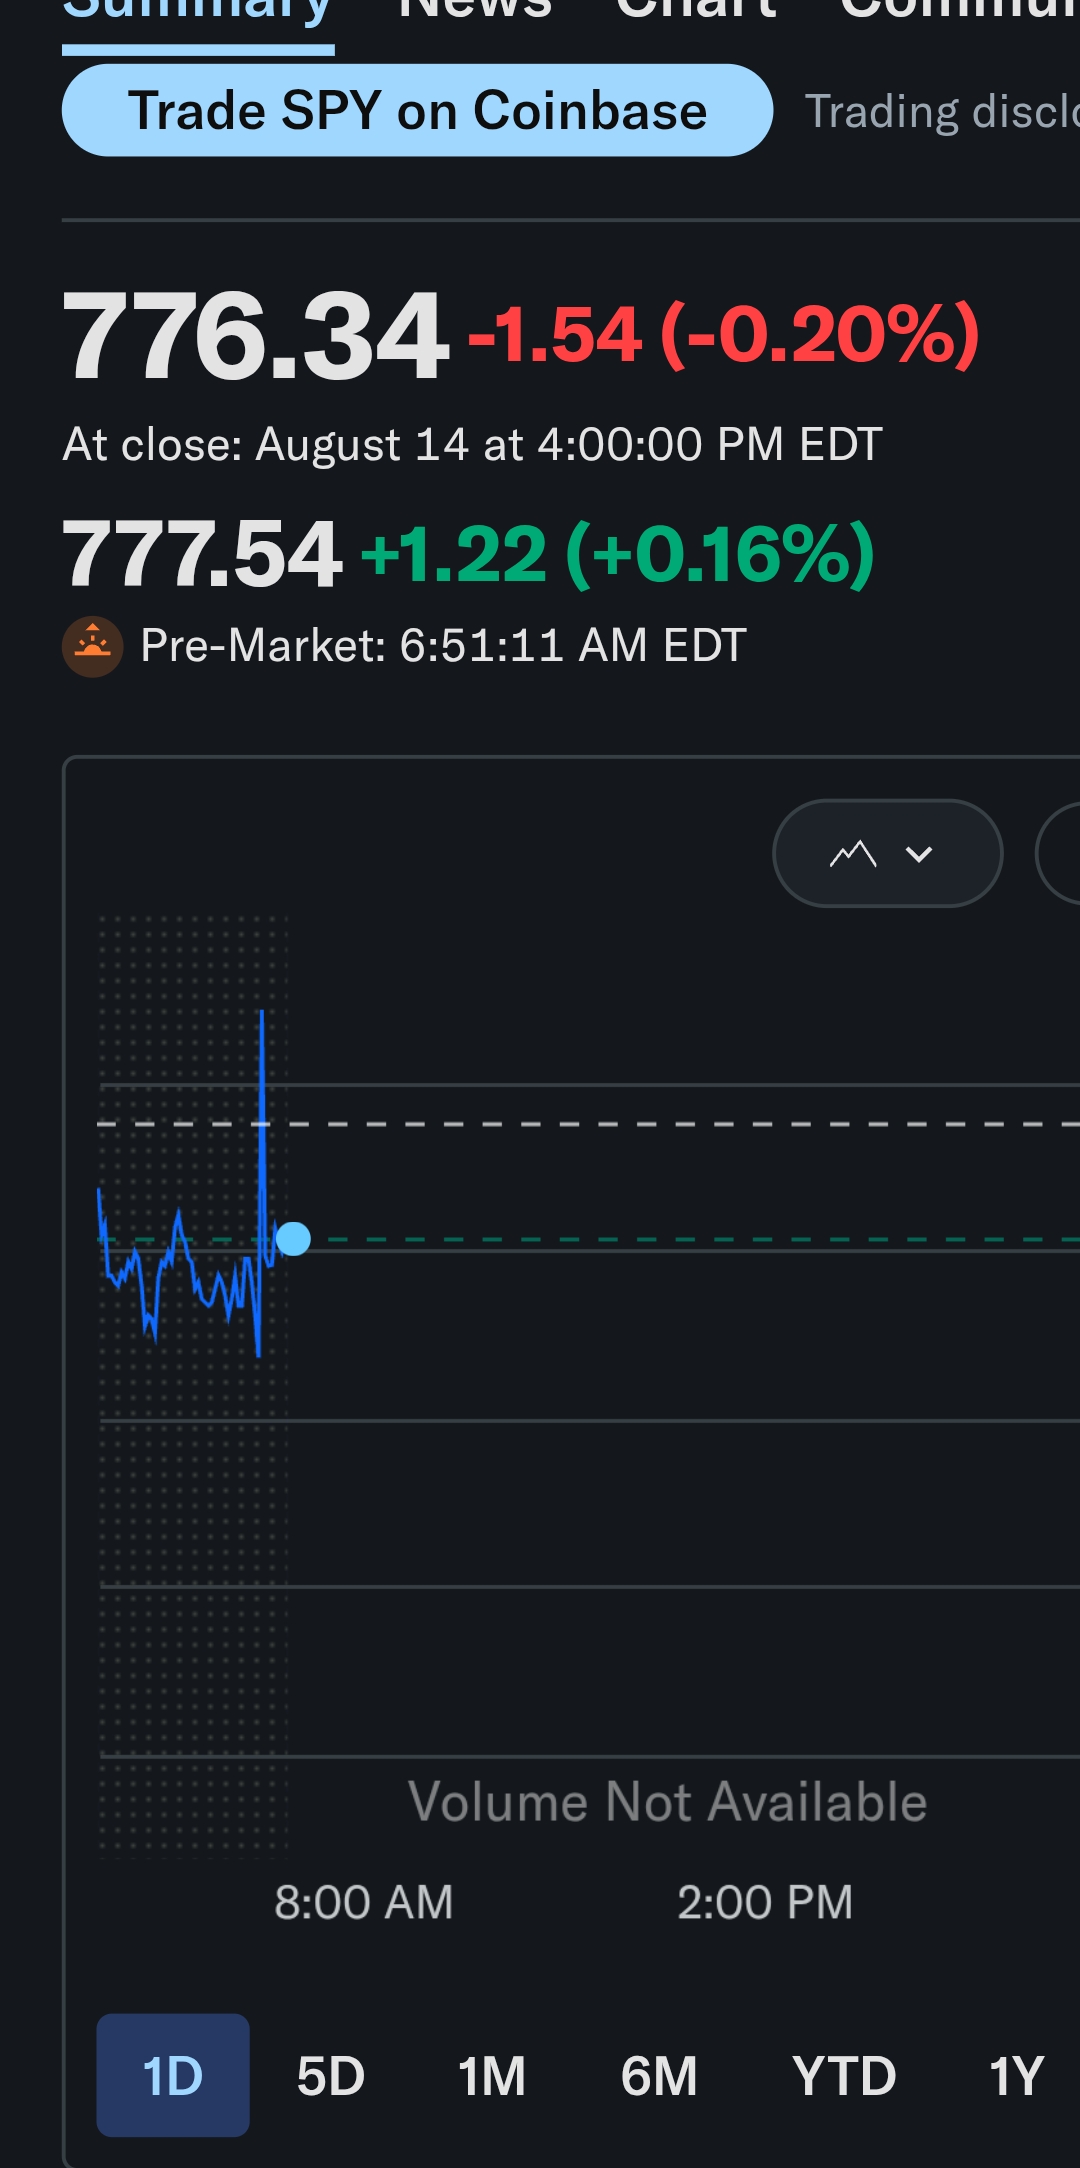Click the blue current price dot

coord(293,1239)
